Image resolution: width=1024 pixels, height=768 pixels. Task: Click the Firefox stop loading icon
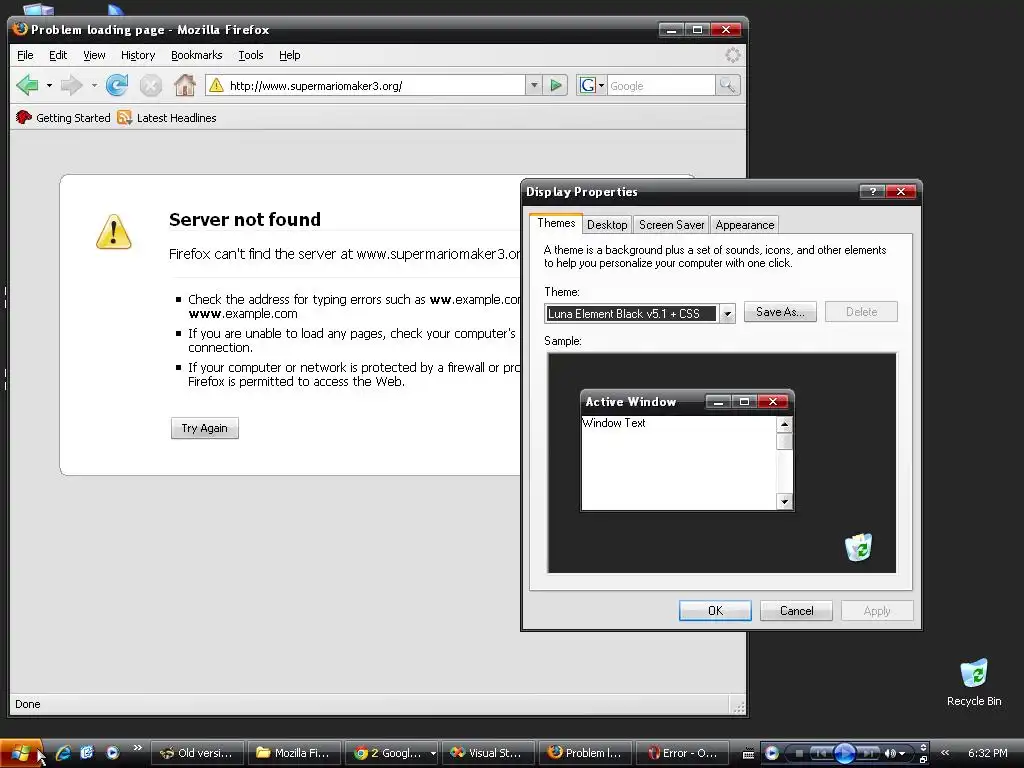tap(150, 86)
